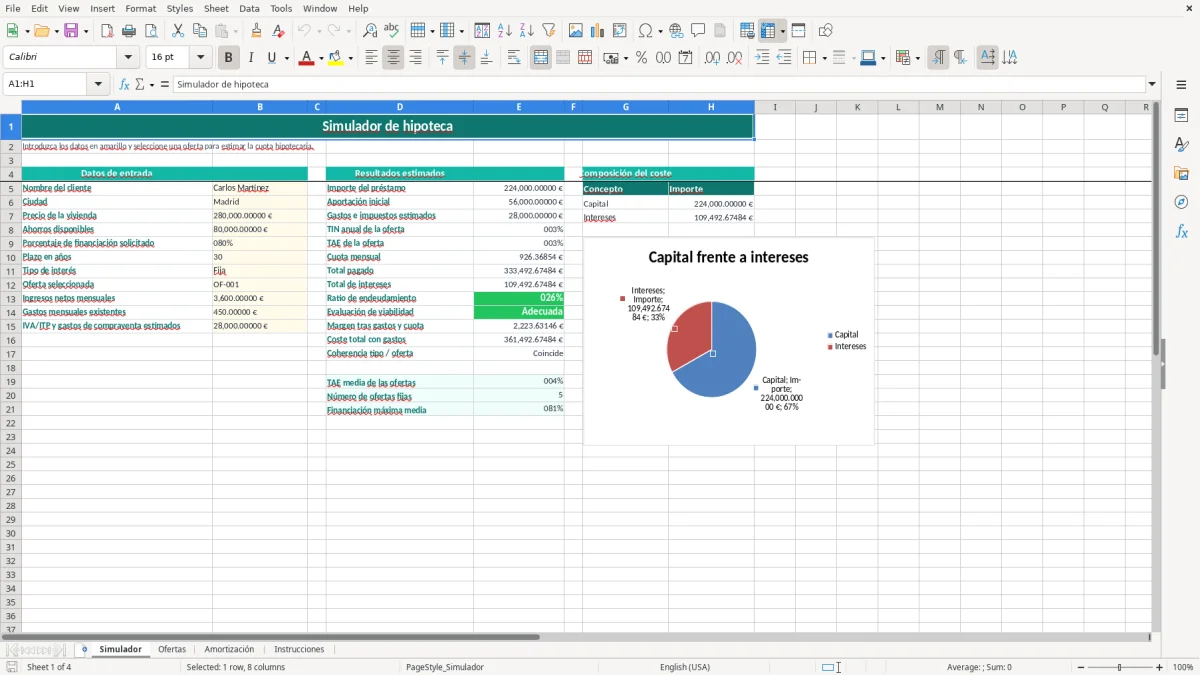This screenshot has width=1200, height=675.
Task: Open Find & Replace
Action: click(x=370, y=31)
